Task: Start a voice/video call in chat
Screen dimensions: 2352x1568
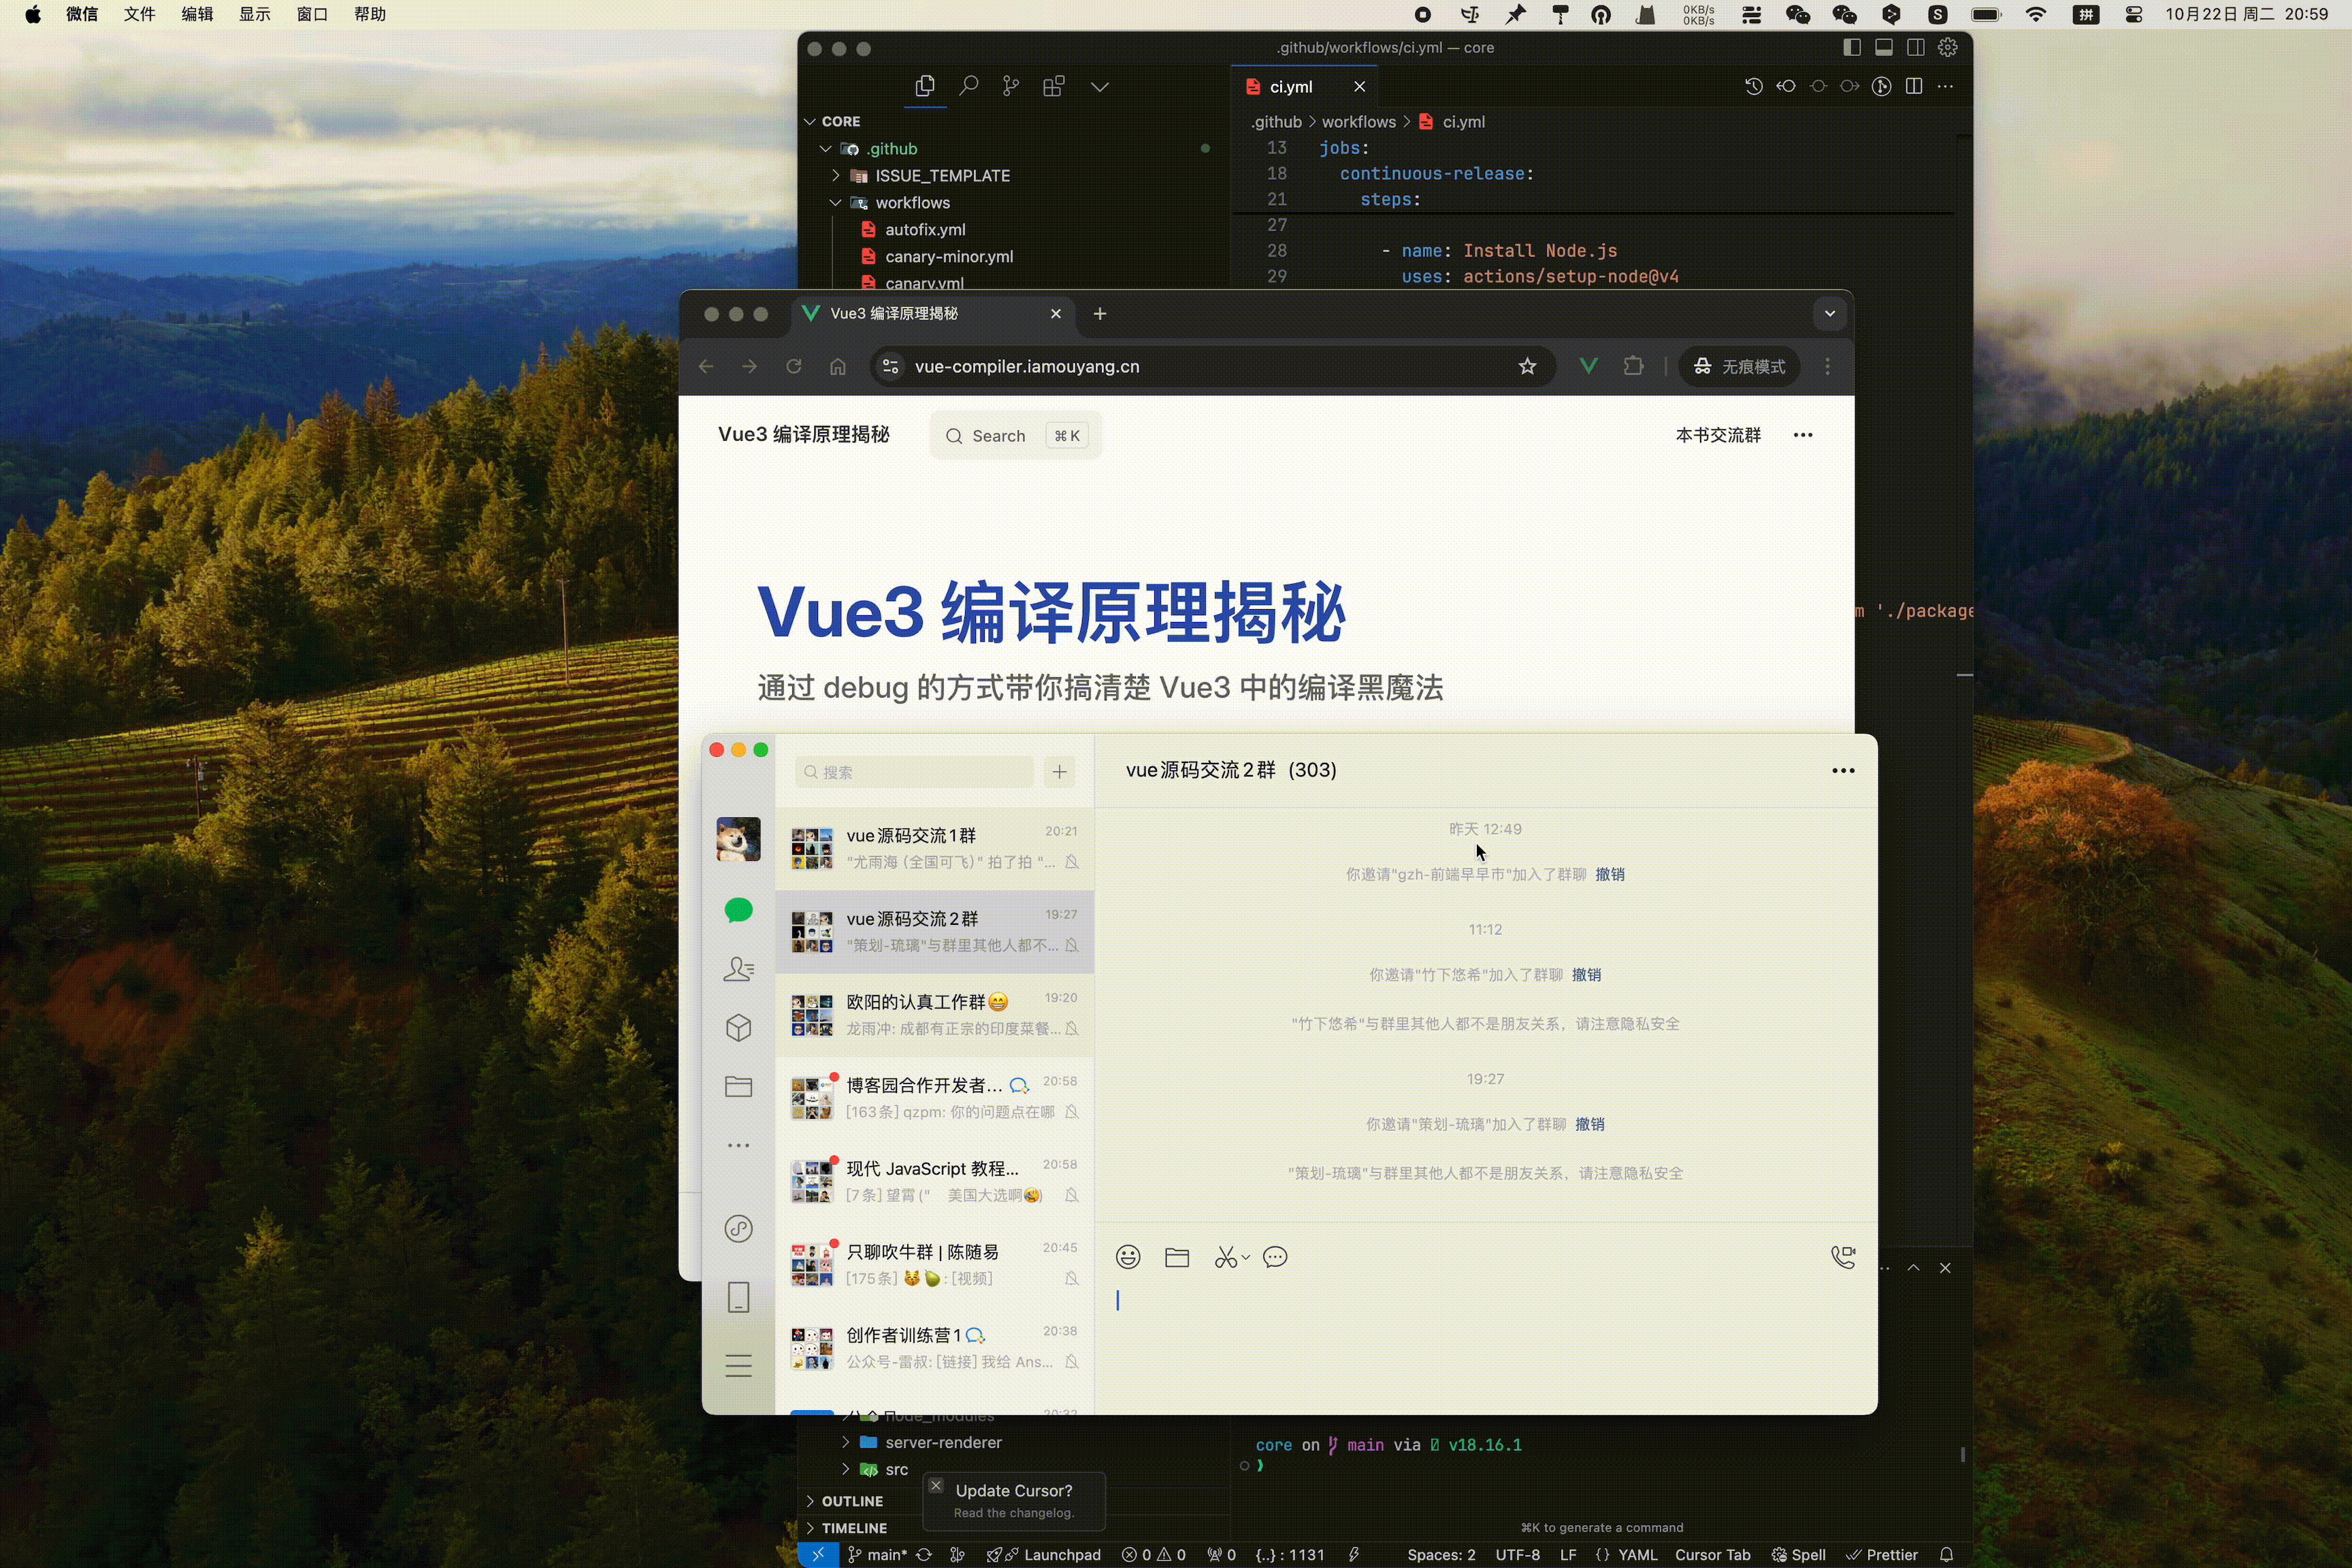Action: 1842,1257
